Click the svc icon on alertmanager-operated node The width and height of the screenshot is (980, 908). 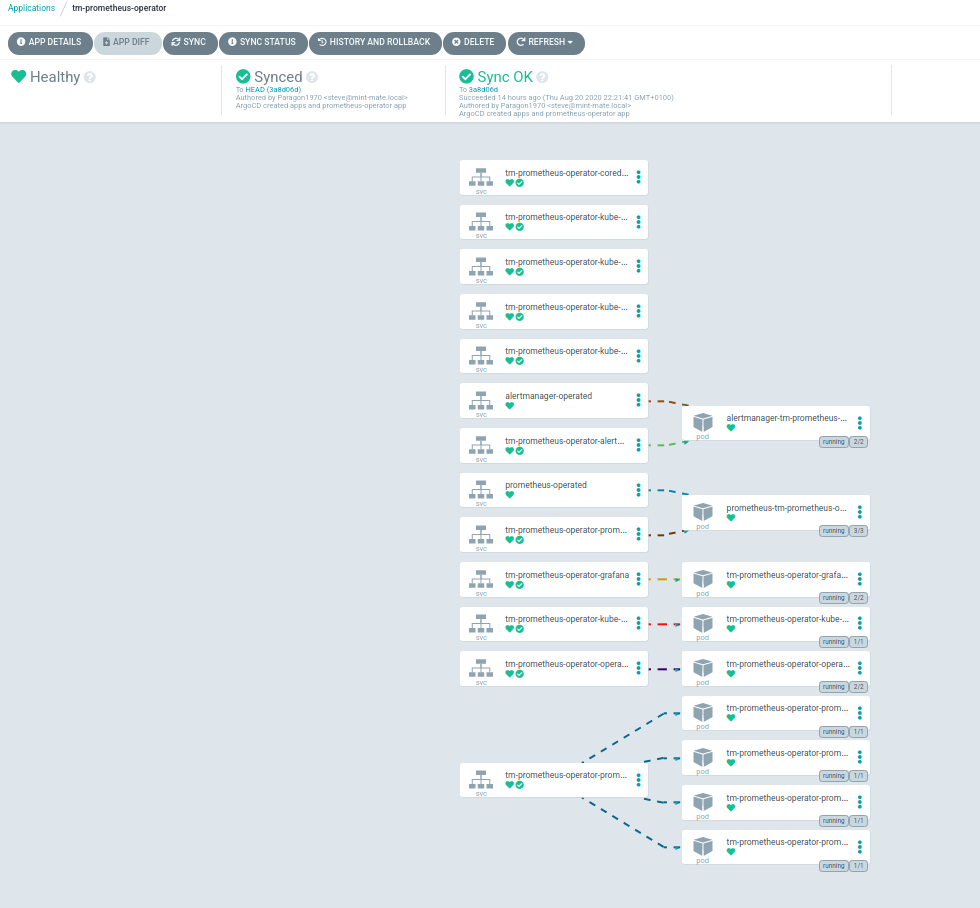click(481, 398)
